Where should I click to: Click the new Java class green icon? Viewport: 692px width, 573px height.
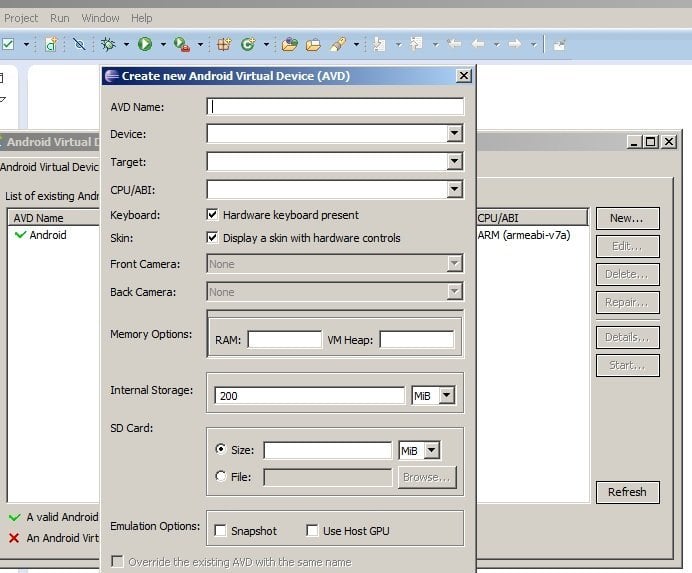(x=248, y=44)
